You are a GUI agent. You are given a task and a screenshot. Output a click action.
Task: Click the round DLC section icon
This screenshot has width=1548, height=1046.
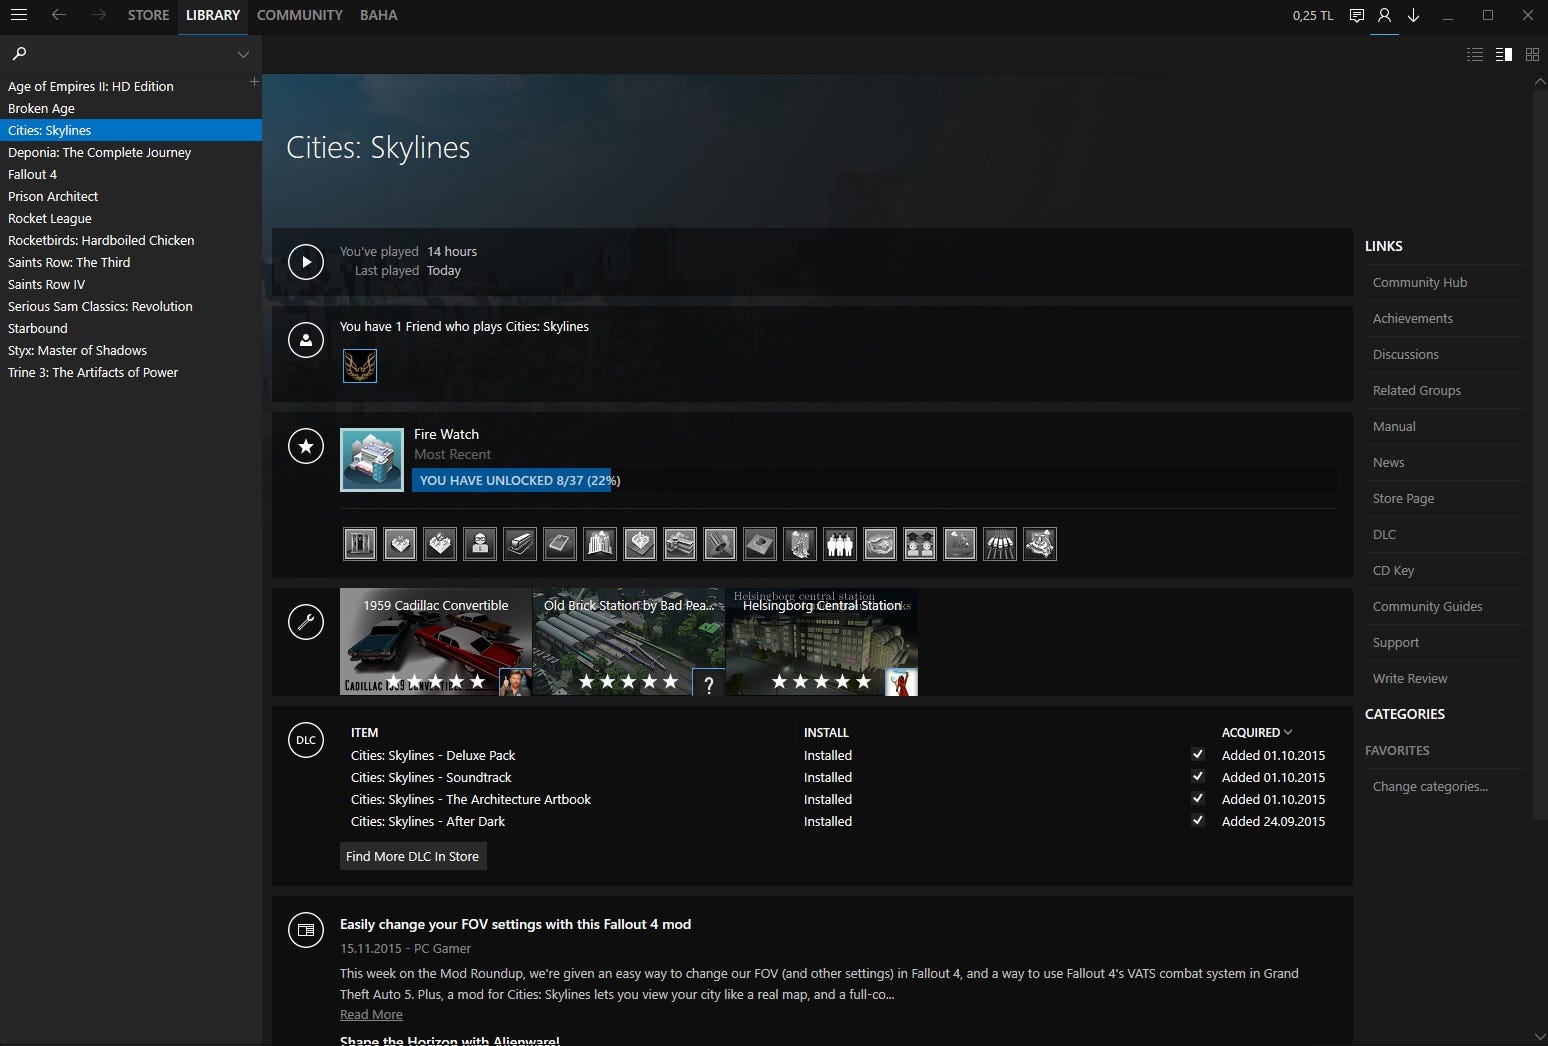coord(306,740)
